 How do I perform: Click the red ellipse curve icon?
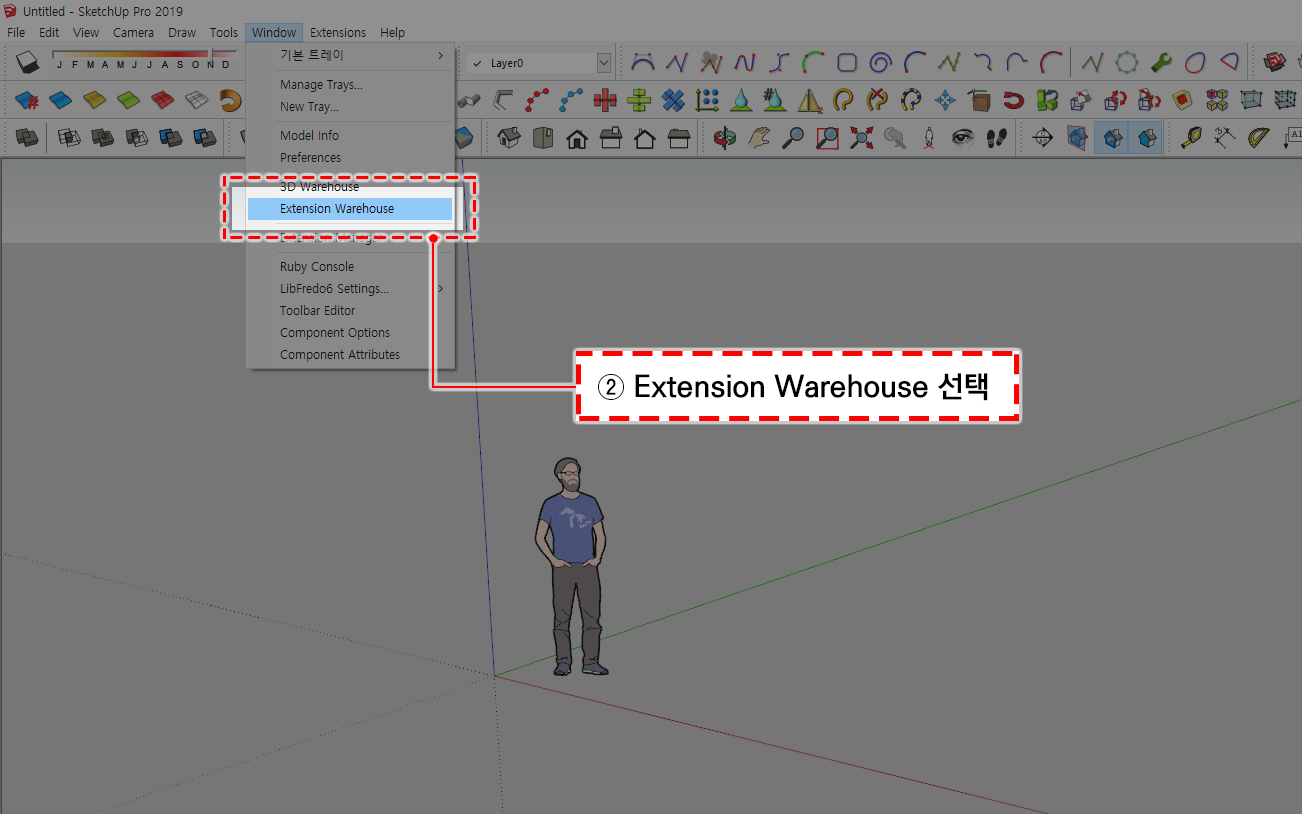[1195, 62]
